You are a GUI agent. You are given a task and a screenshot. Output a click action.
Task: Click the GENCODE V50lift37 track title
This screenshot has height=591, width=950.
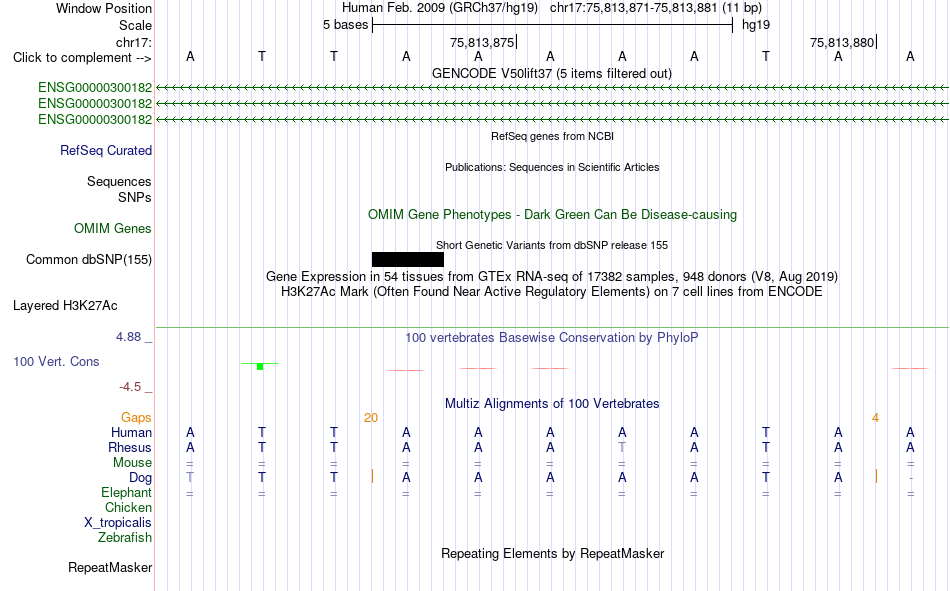552,73
